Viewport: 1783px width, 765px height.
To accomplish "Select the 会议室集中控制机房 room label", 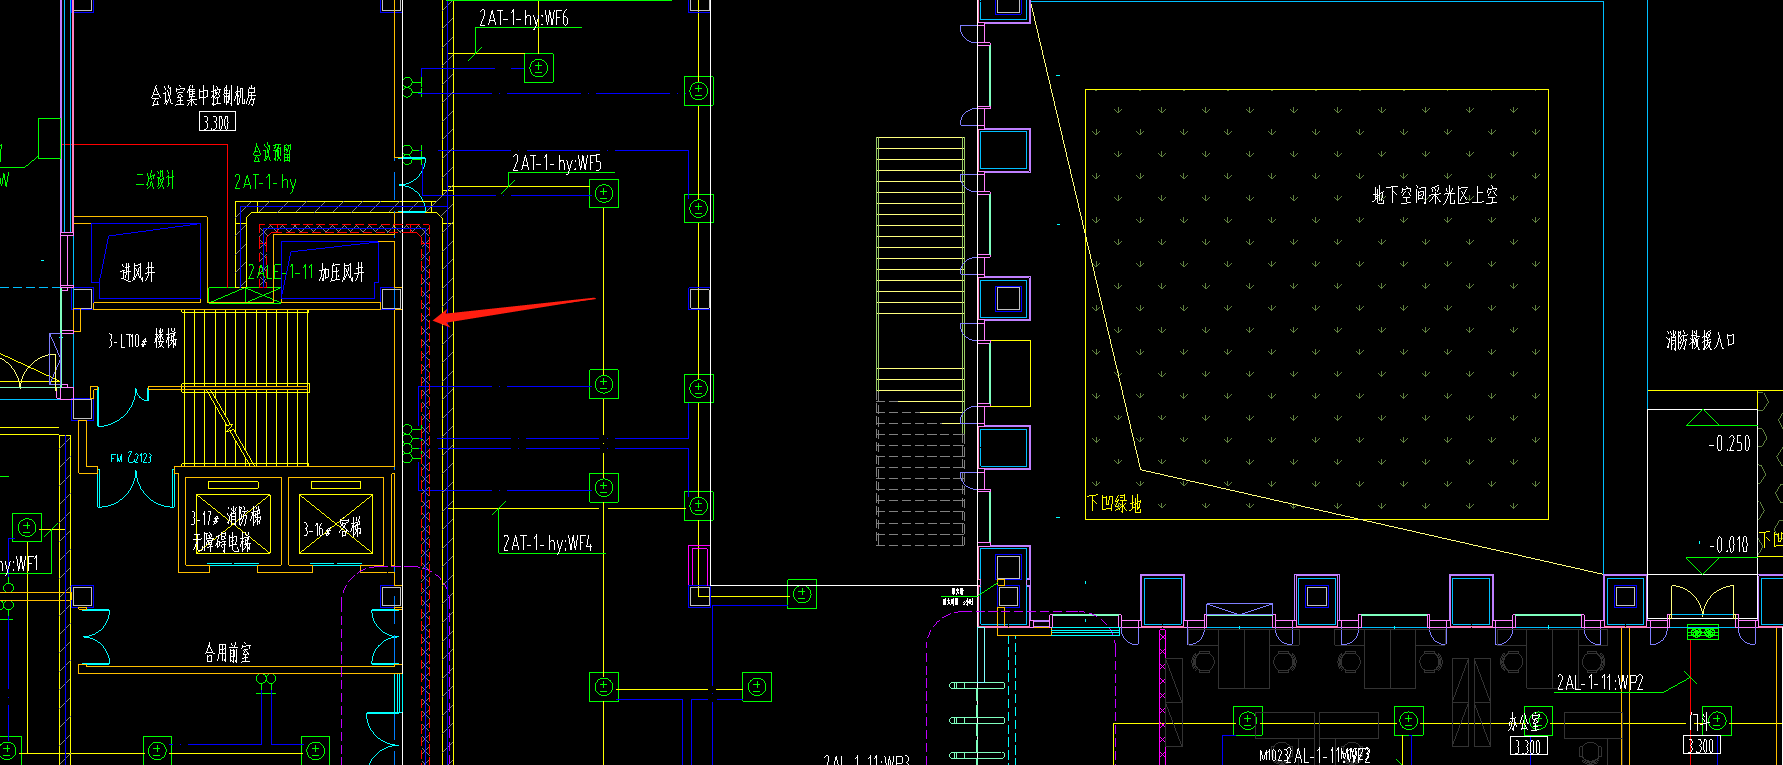I will 204,96.
